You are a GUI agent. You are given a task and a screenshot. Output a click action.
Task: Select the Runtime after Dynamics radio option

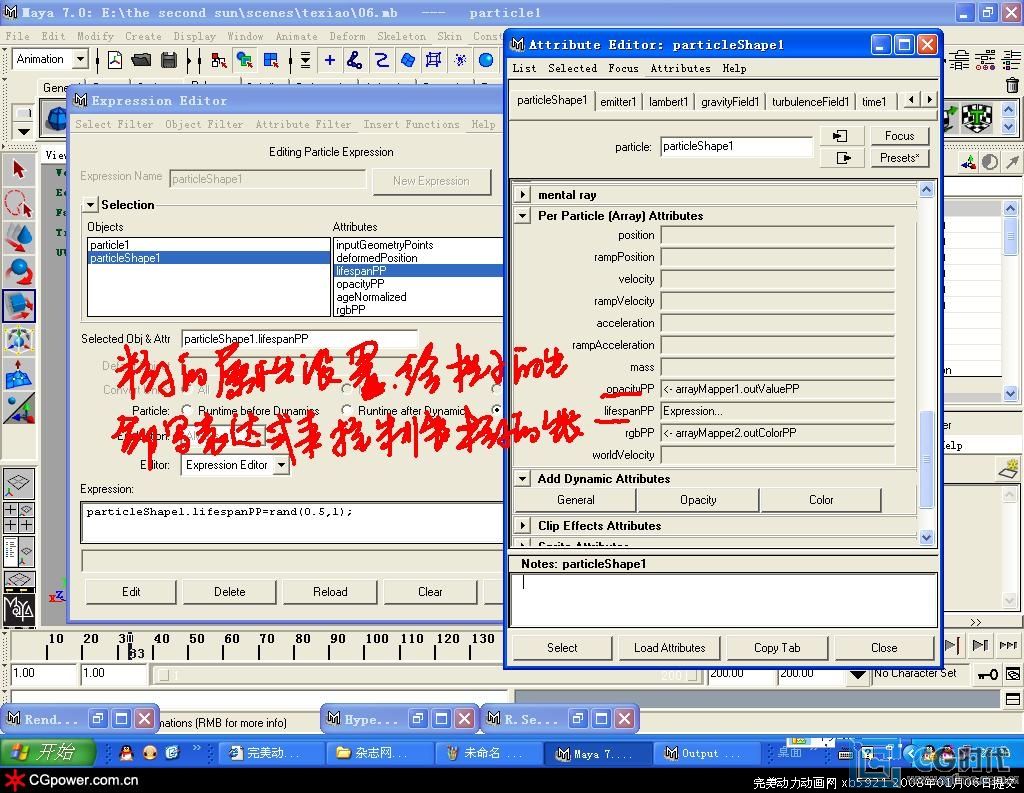347,411
